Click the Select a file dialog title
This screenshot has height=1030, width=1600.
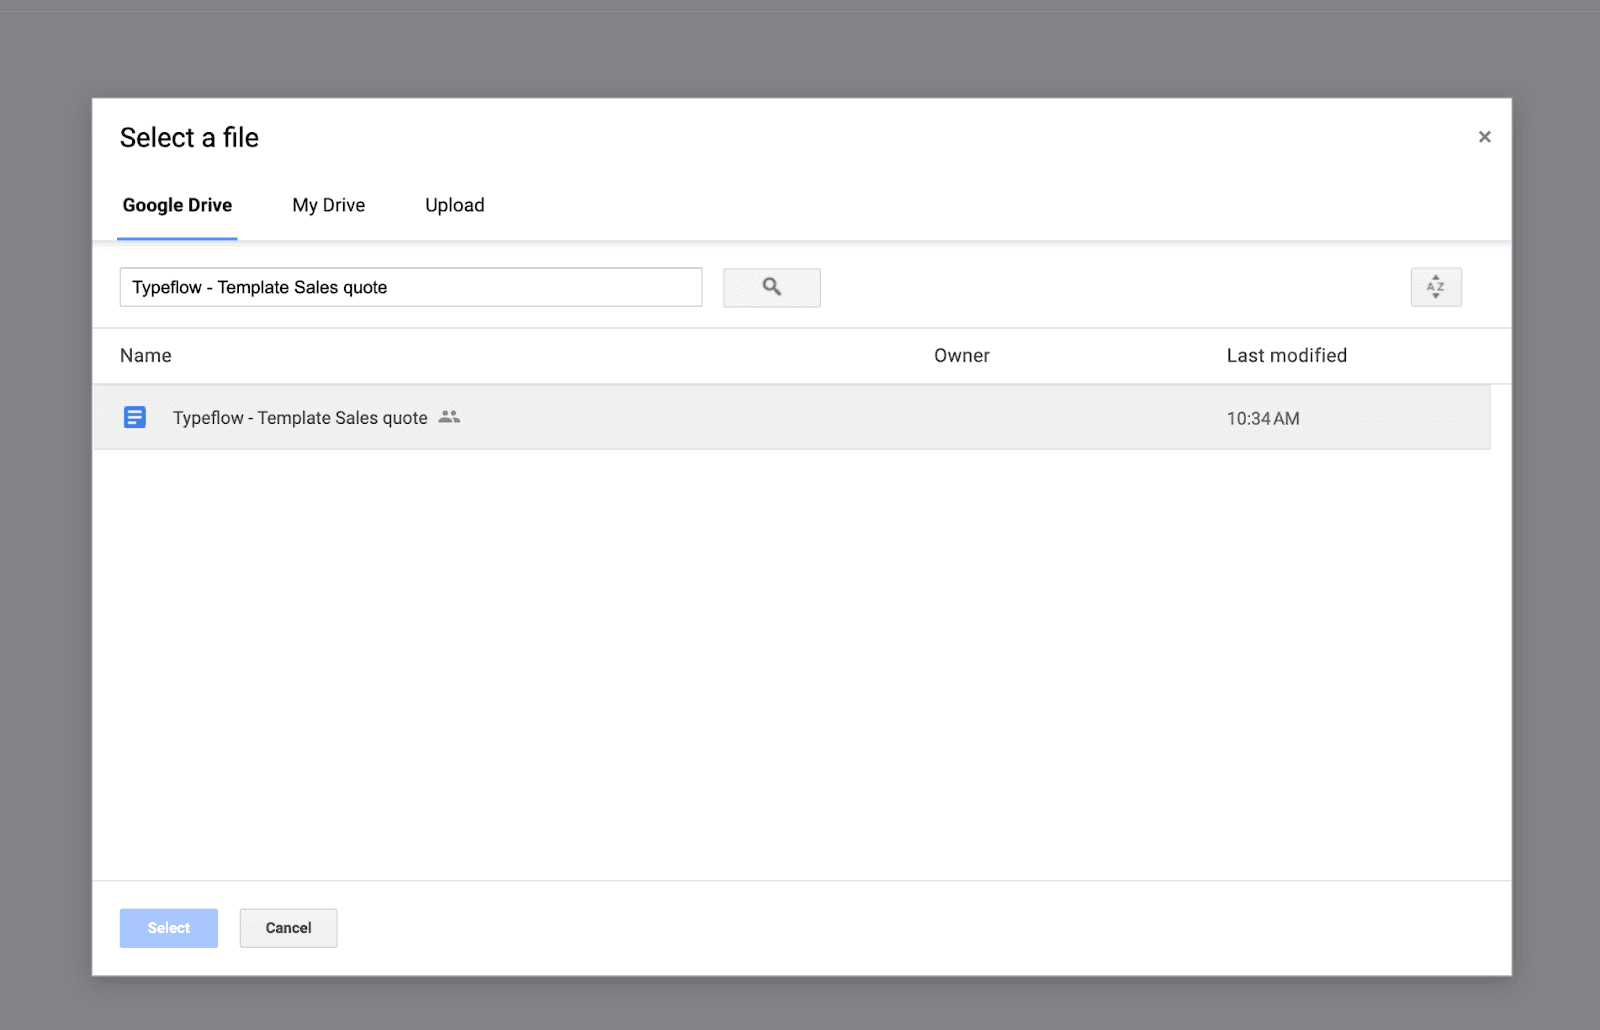(x=189, y=138)
